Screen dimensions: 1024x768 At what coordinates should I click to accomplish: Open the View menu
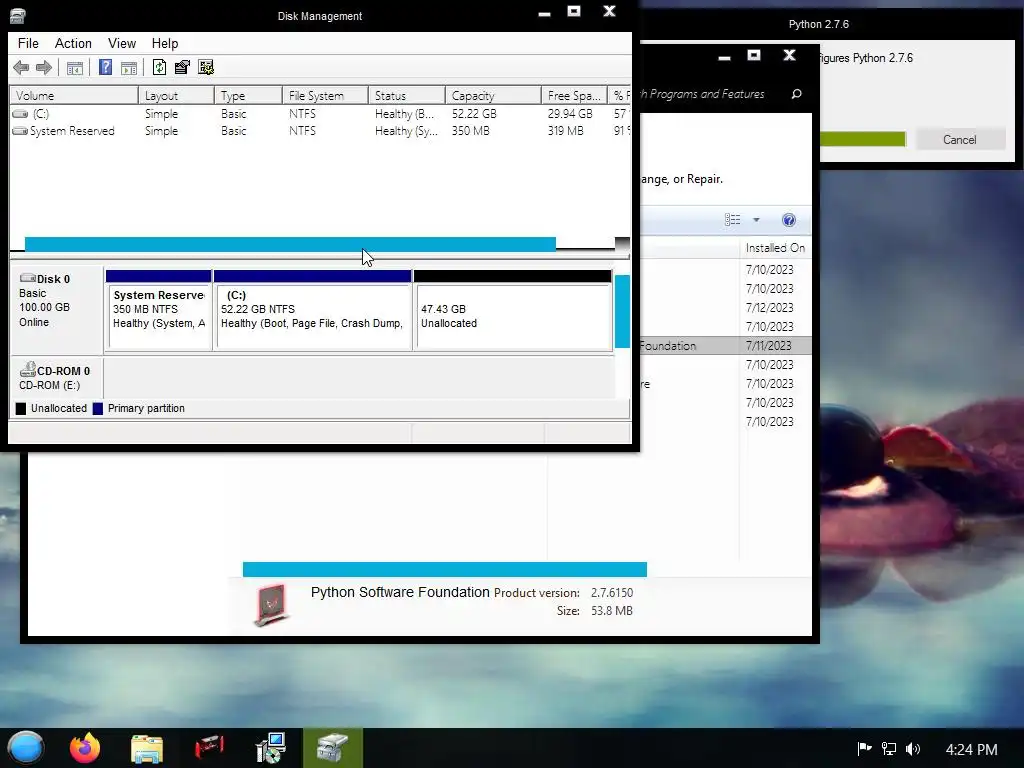122,43
